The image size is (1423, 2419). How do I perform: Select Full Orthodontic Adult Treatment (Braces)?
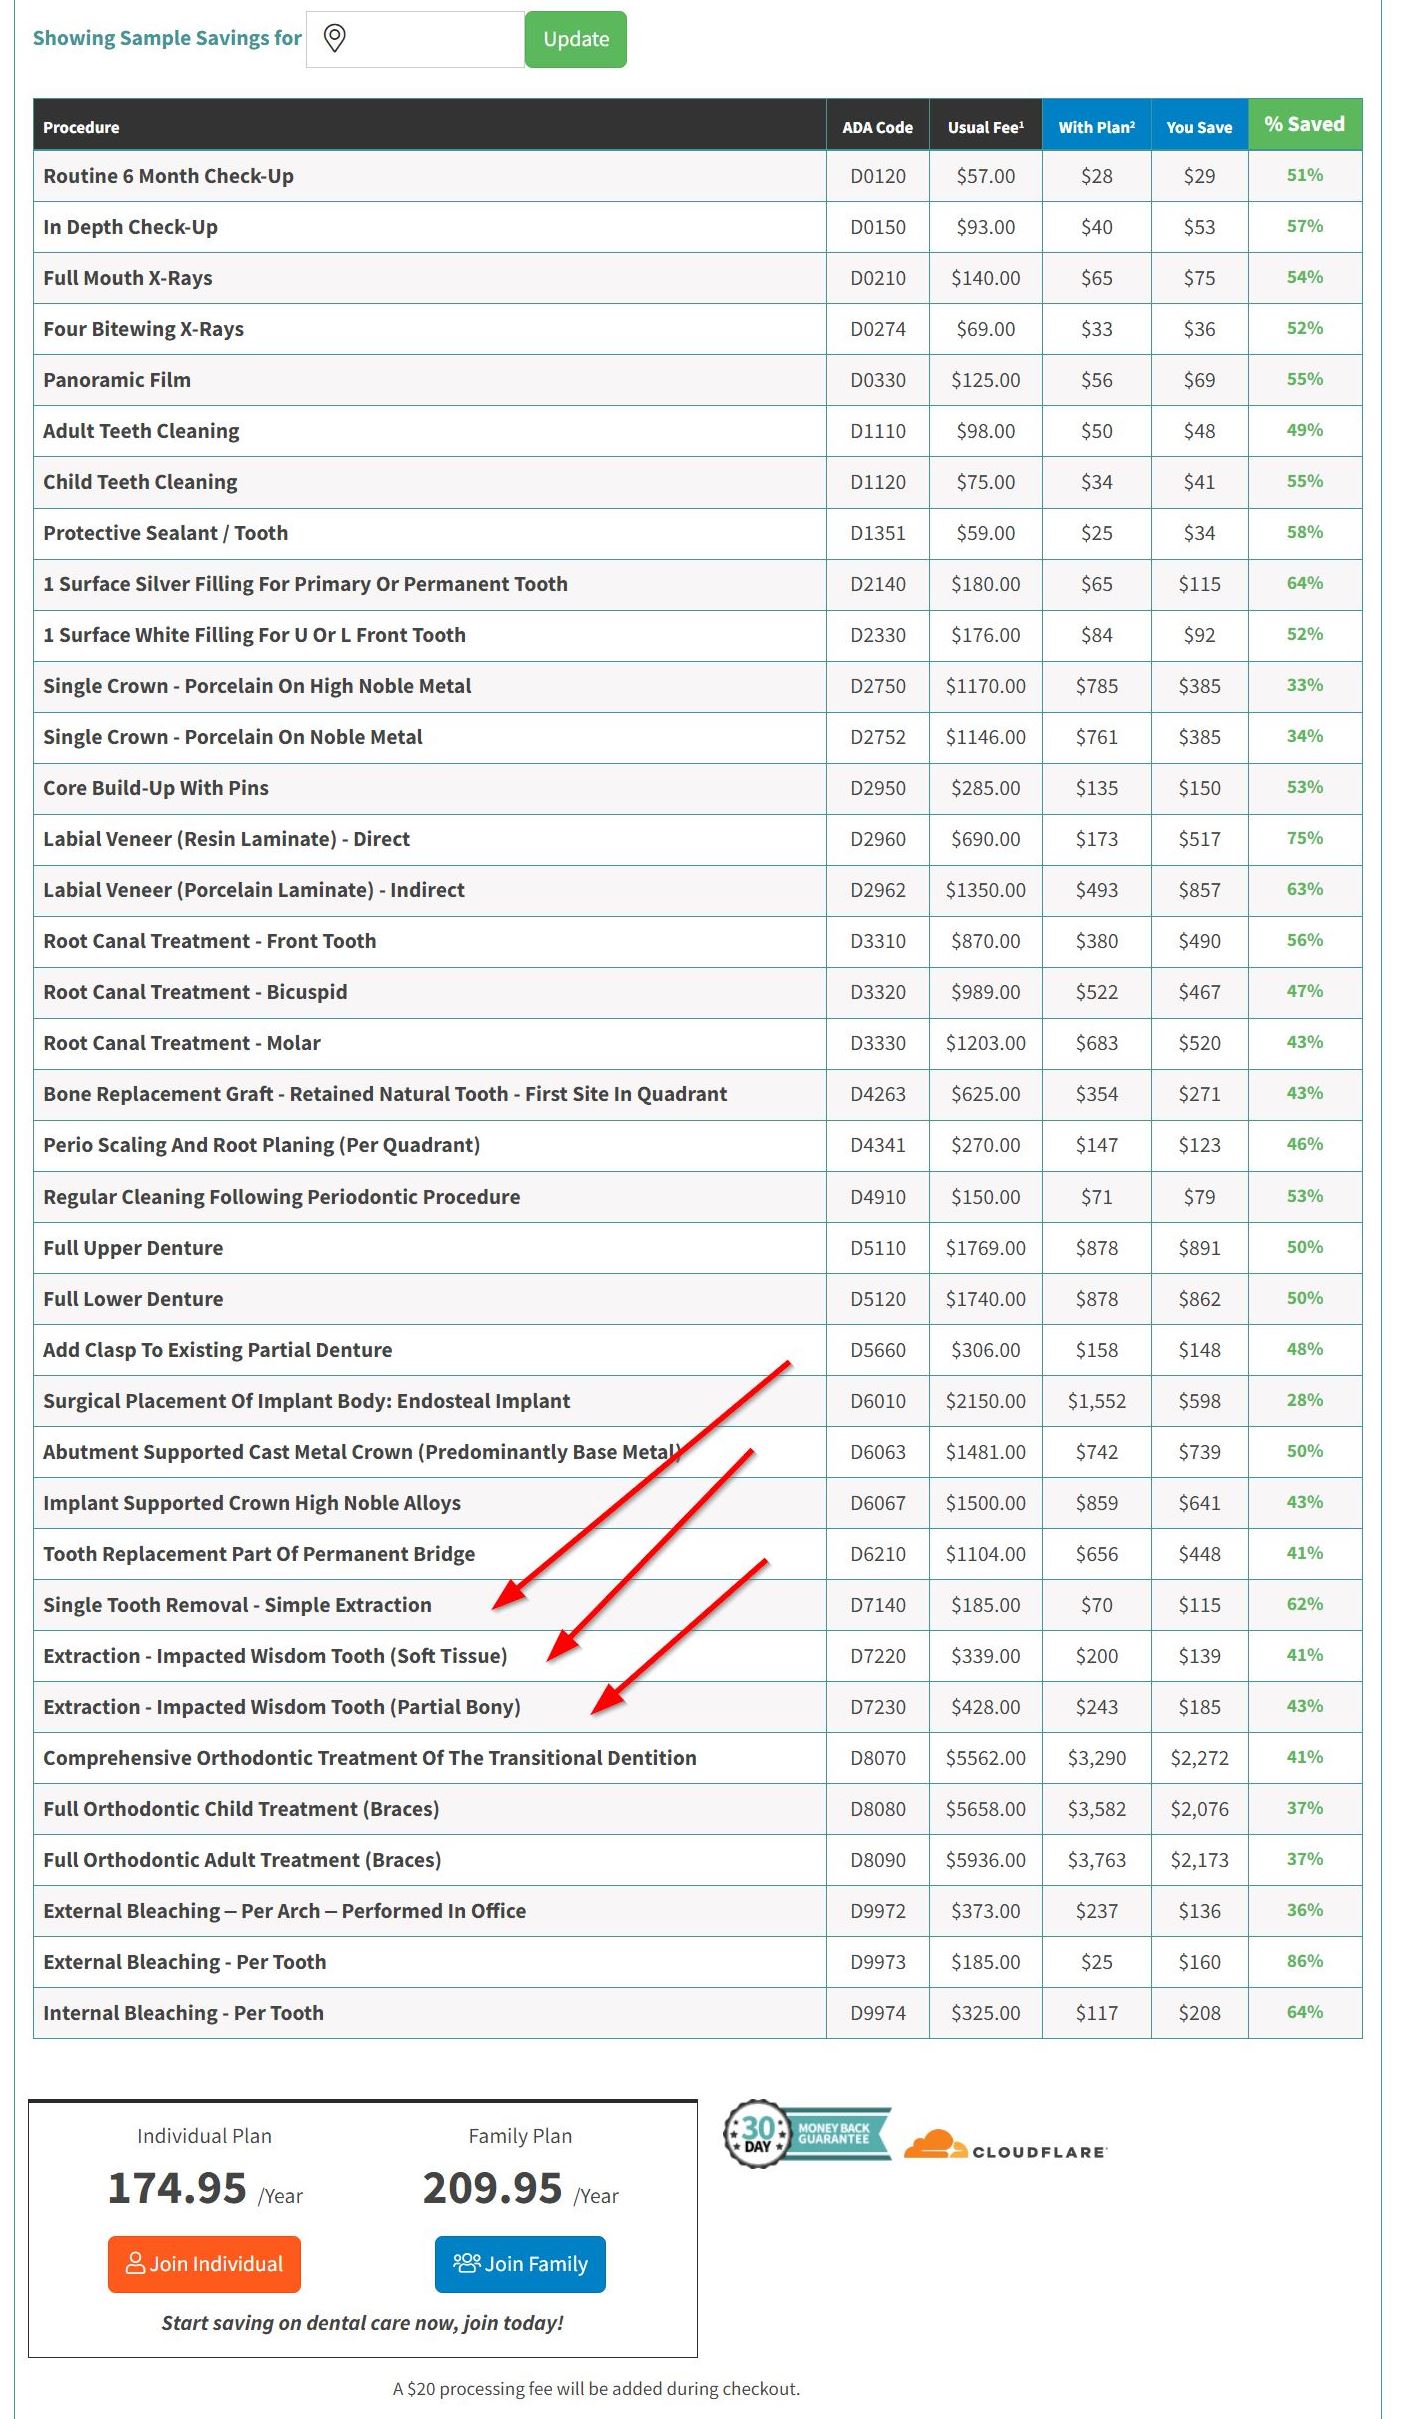242,1860
